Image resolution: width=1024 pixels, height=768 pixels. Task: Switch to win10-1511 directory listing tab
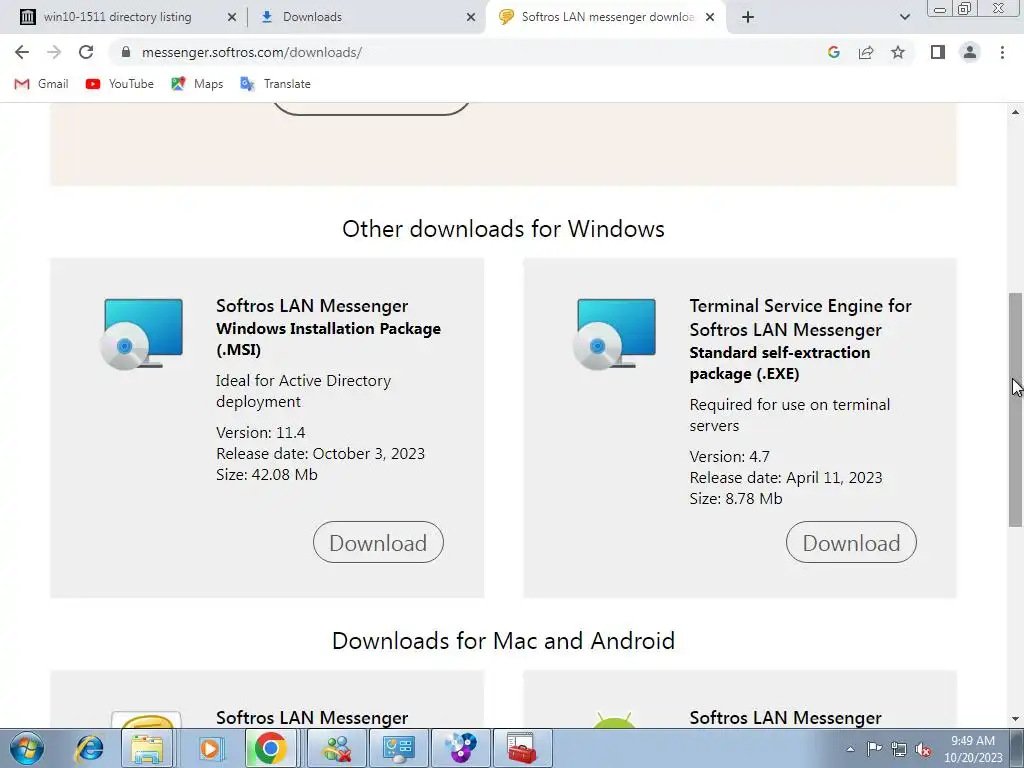[x=118, y=17]
